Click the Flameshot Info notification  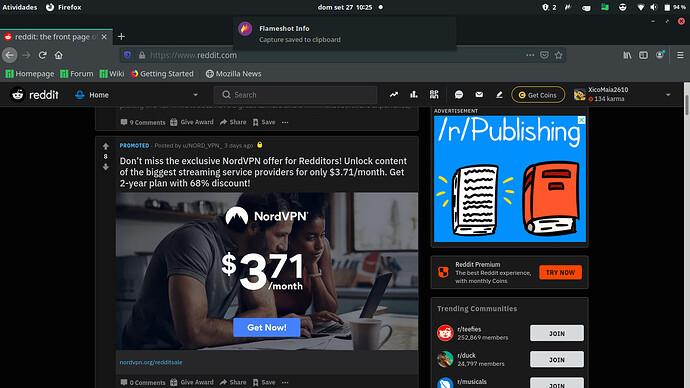[x=345, y=33]
